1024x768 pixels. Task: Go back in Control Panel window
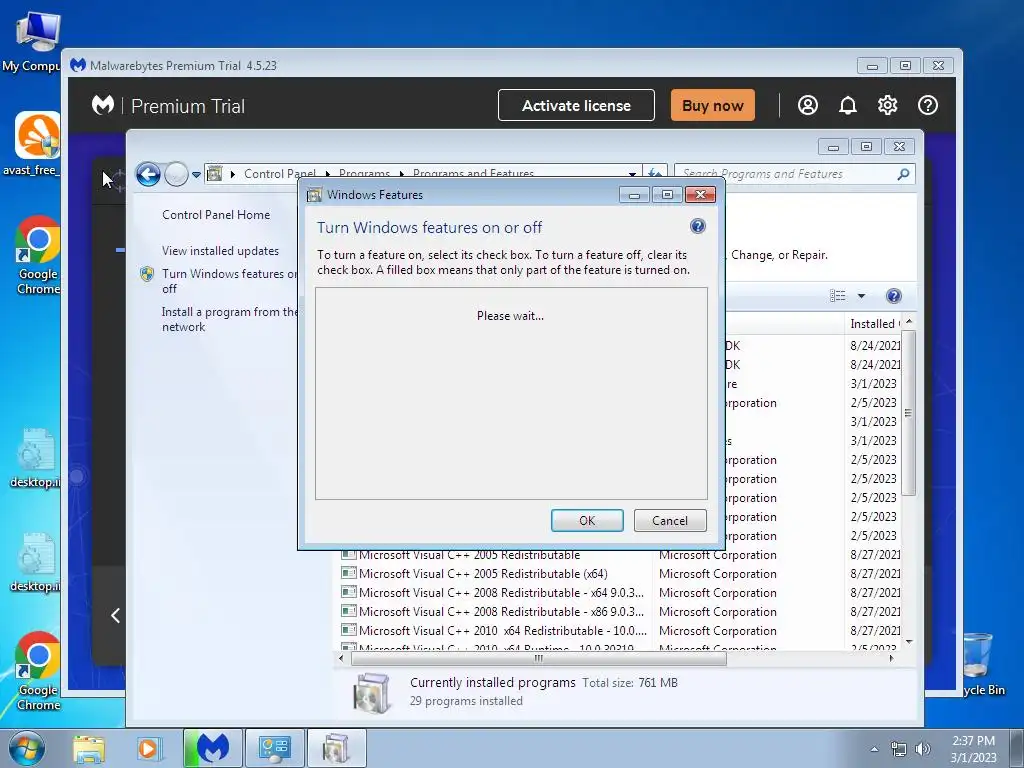148,174
